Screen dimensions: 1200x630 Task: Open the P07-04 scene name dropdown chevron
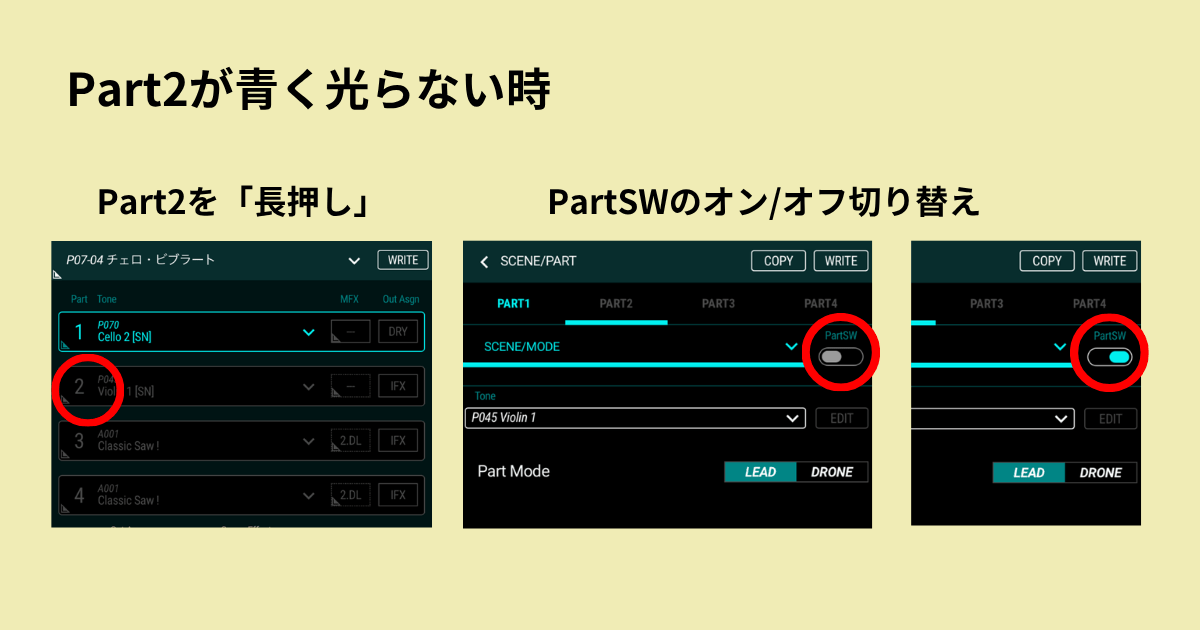click(x=354, y=261)
